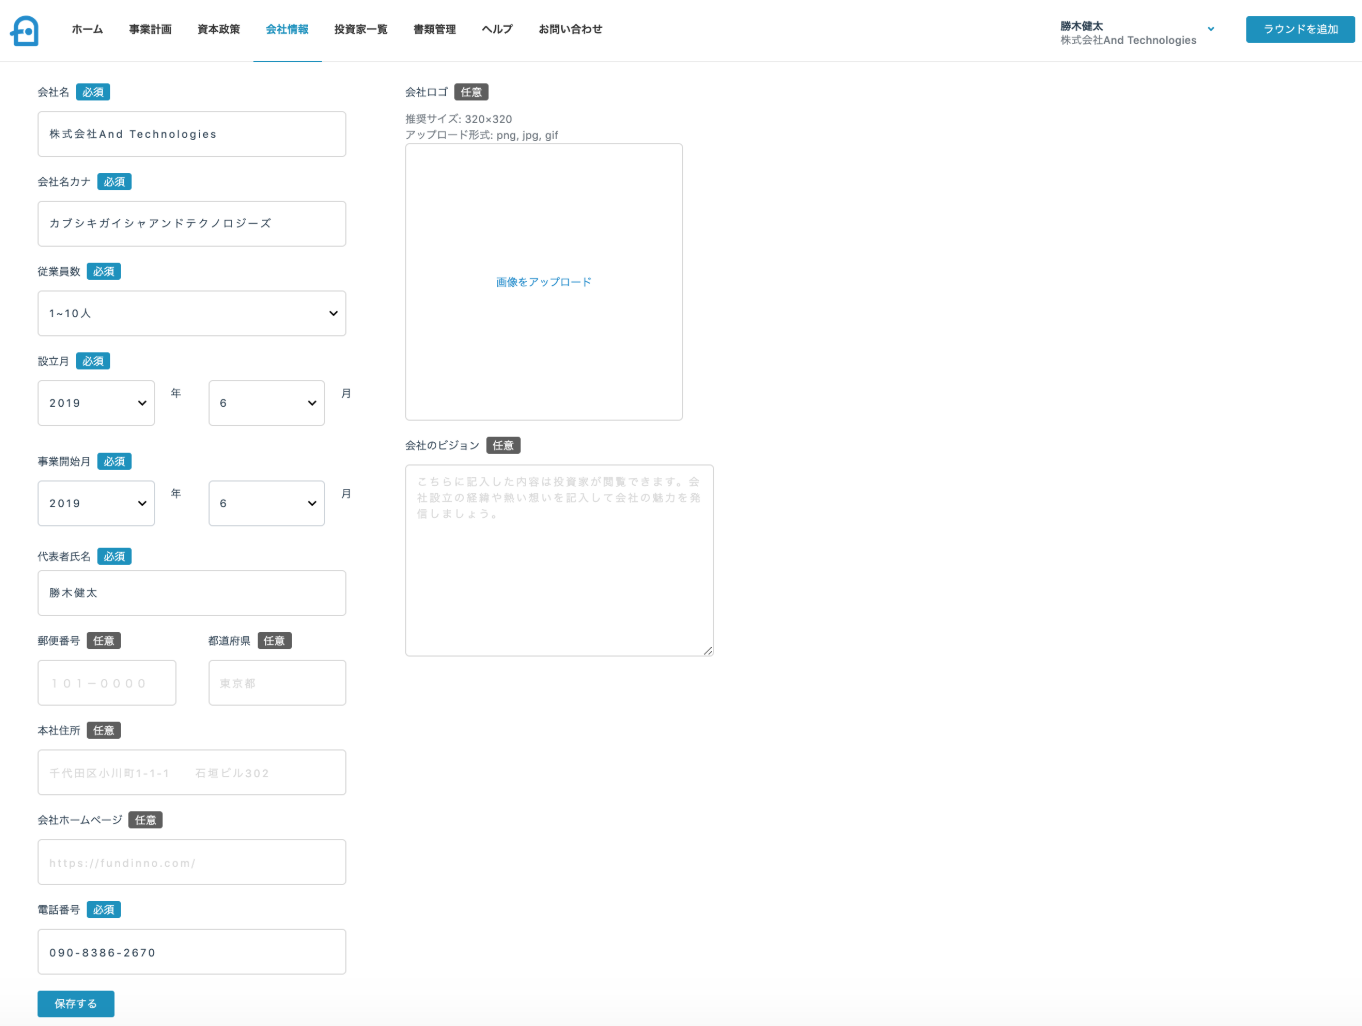Go to お問い合わせ page
1362x1026 pixels.
(570, 30)
